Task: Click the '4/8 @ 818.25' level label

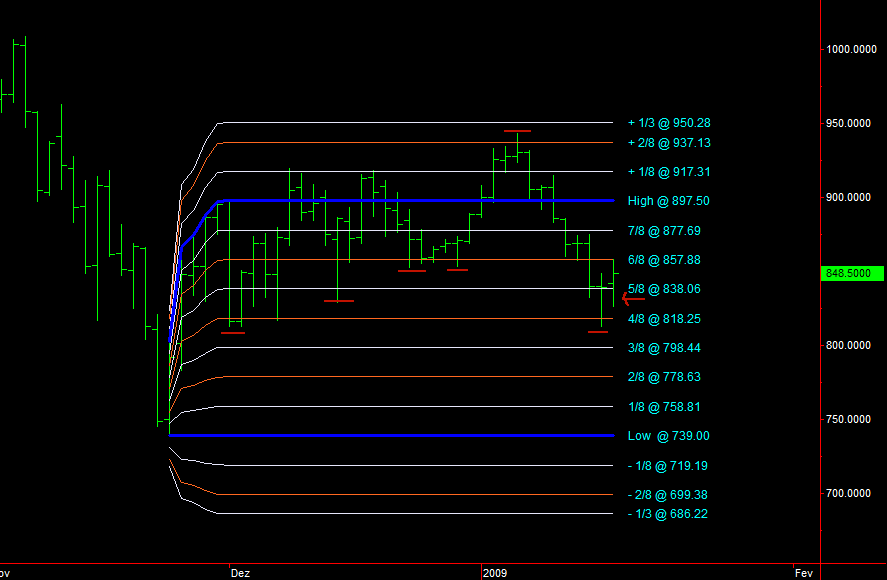Action: tap(664, 319)
